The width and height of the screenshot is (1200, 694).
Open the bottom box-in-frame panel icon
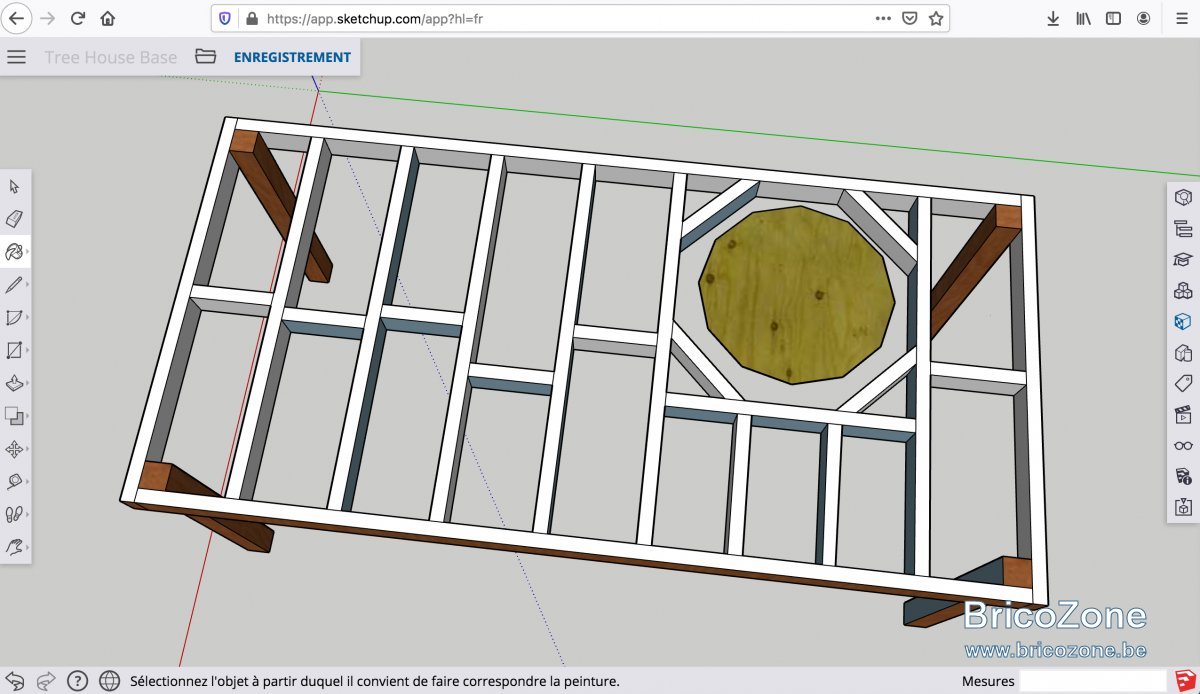1183,507
